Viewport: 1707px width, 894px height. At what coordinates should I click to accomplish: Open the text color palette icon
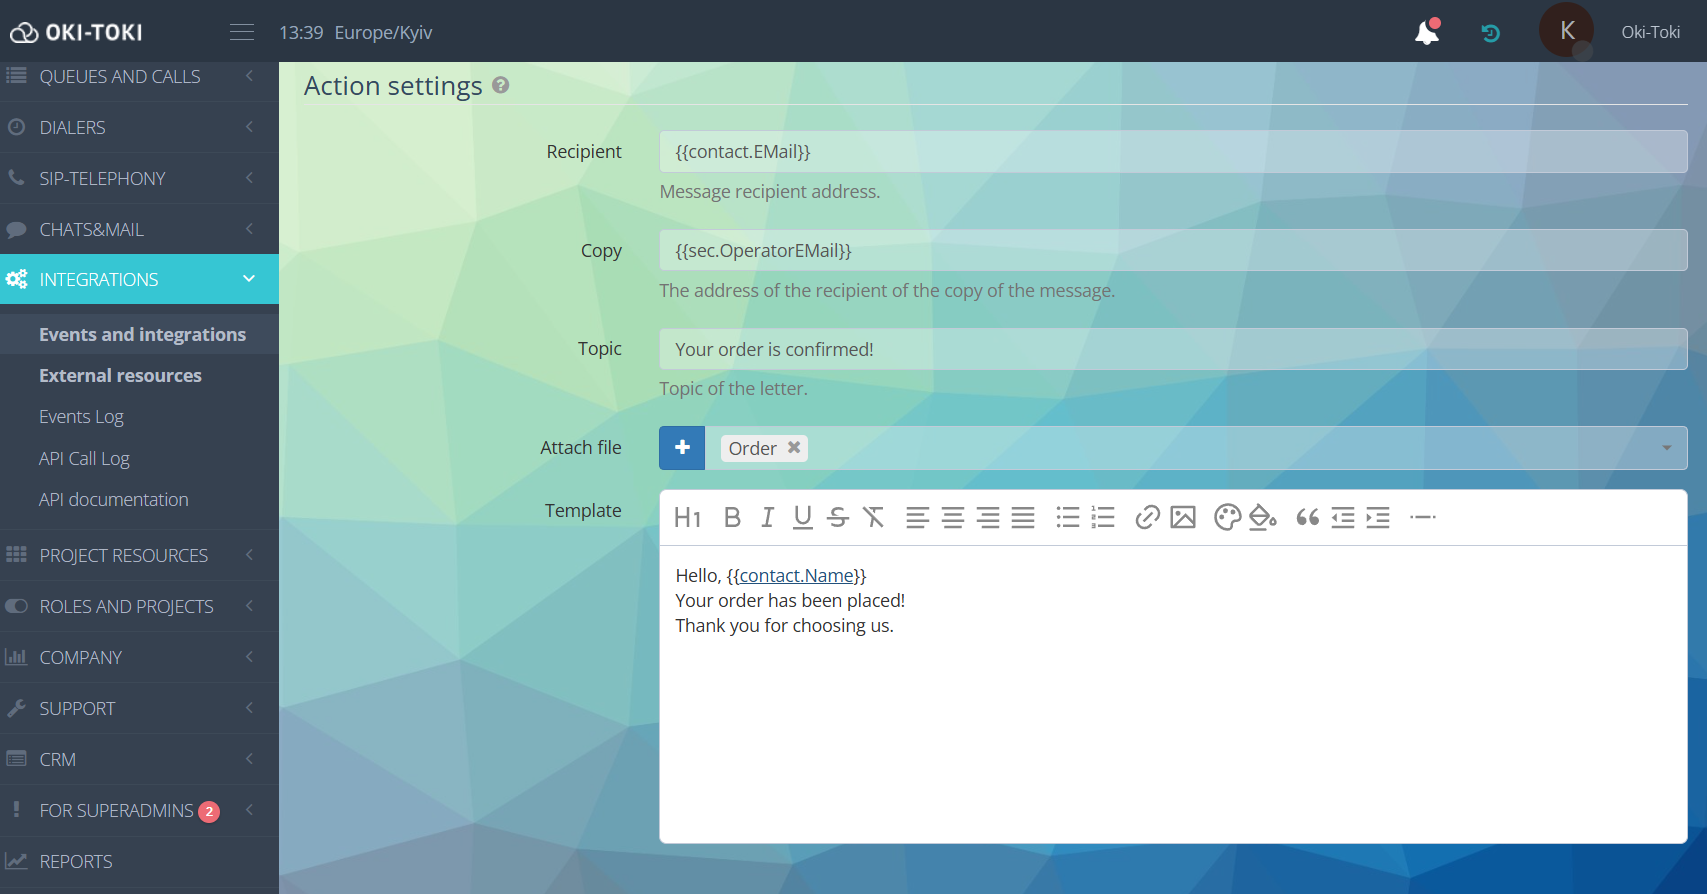(1227, 517)
